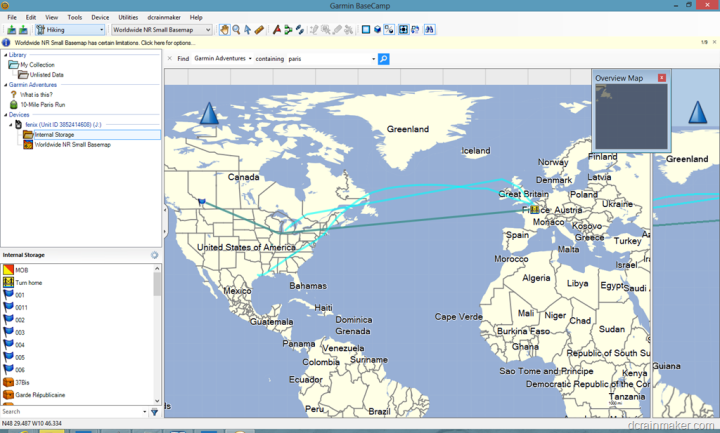The height and width of the screenshot is (433, 720).
Task: Select the arrow Select tool
Action: [248, 30]
